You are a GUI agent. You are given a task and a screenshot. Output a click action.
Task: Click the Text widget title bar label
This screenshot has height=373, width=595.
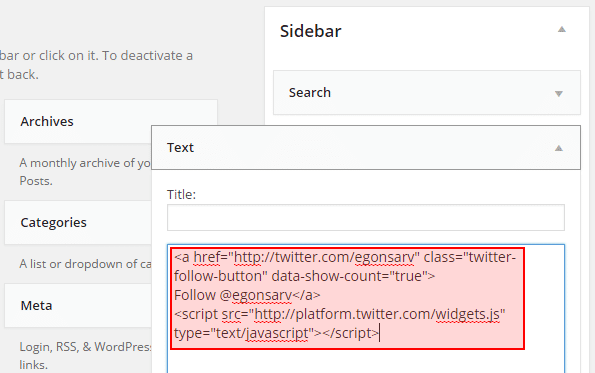180,148
